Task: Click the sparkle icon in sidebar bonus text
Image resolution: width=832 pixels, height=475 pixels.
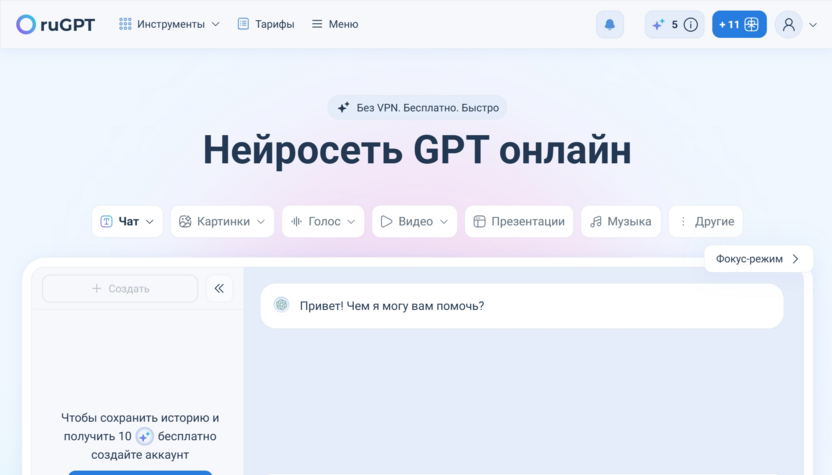Action: (x=144, y=436)
